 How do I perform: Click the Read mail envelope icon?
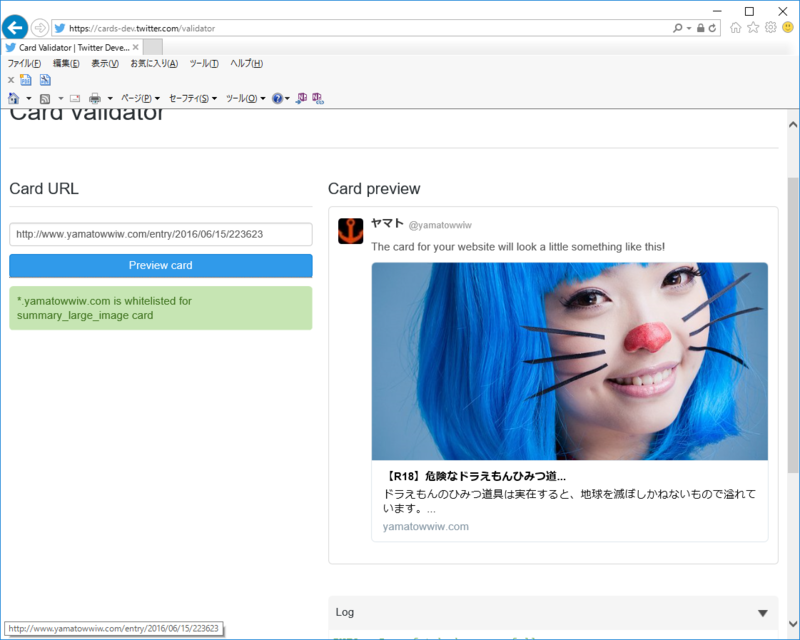(75, 99)
